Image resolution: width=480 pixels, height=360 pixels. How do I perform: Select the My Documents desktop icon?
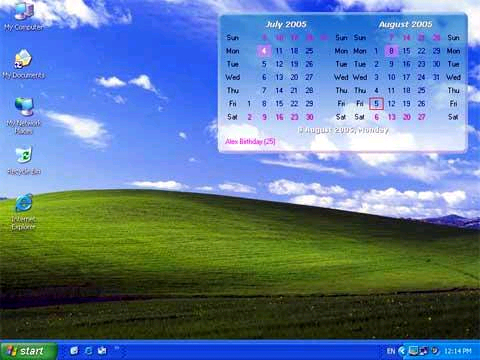23,64
